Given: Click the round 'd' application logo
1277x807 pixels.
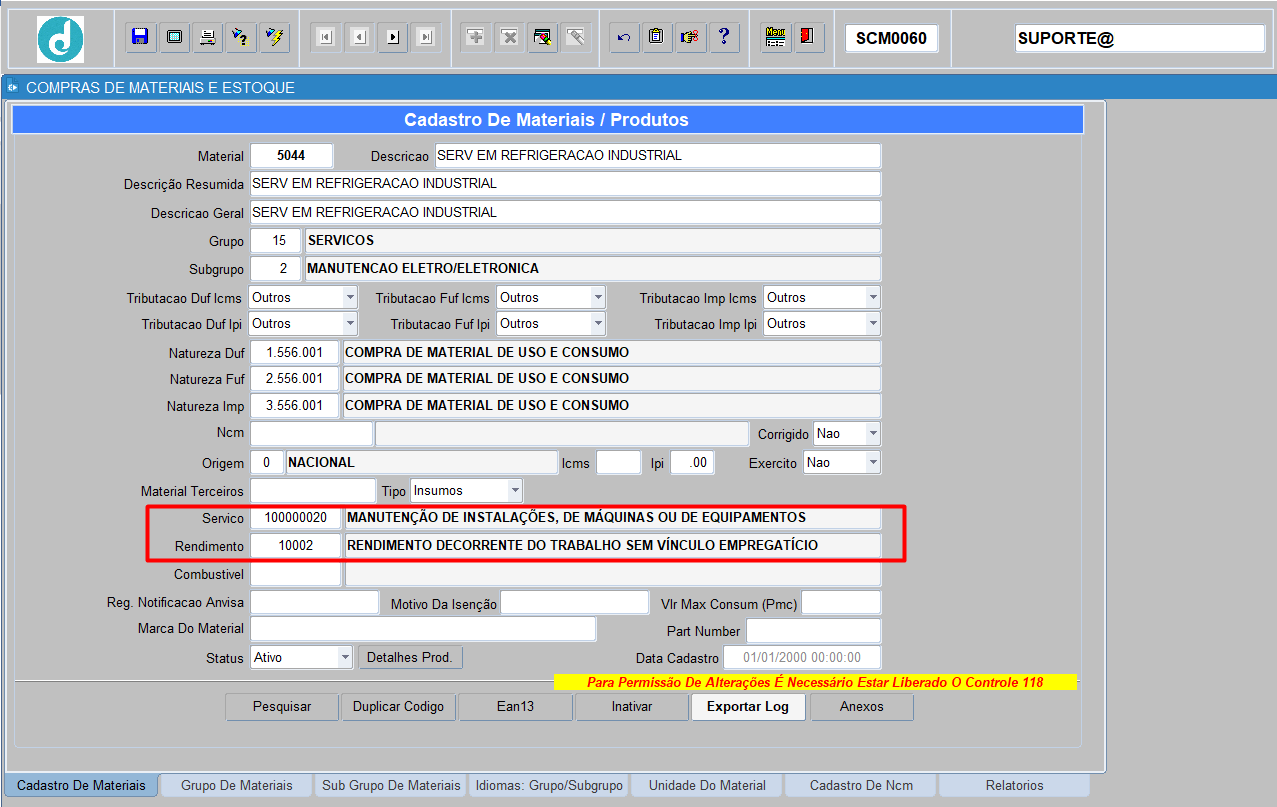Looking at the screenshot, I should 61,39.
